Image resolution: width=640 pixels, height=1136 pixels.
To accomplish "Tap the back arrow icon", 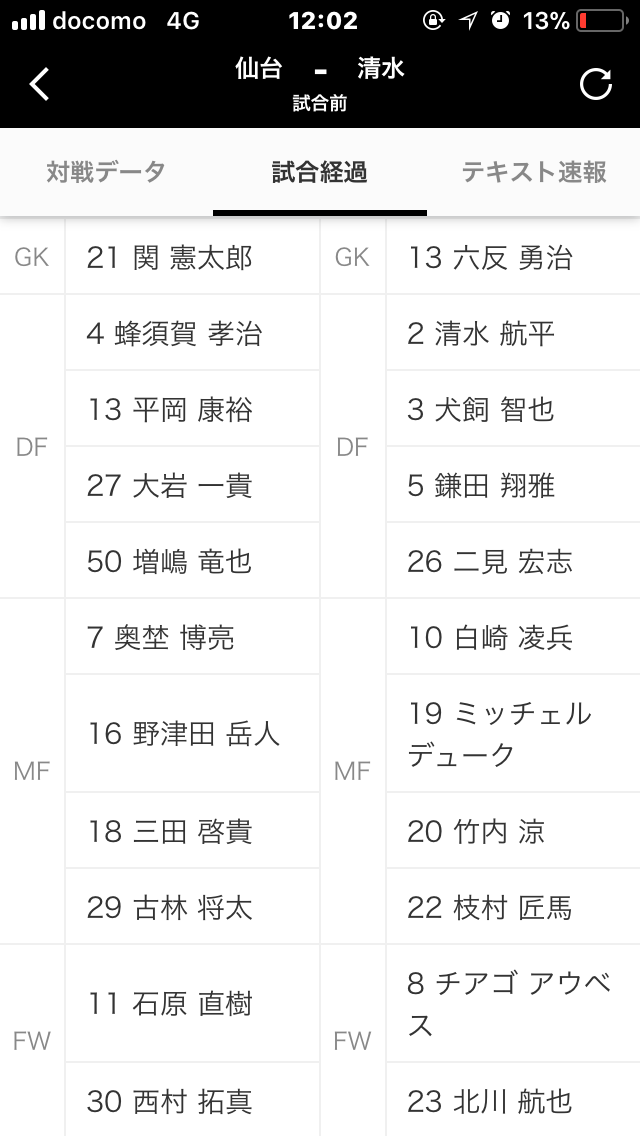I will tap(39, 84).
